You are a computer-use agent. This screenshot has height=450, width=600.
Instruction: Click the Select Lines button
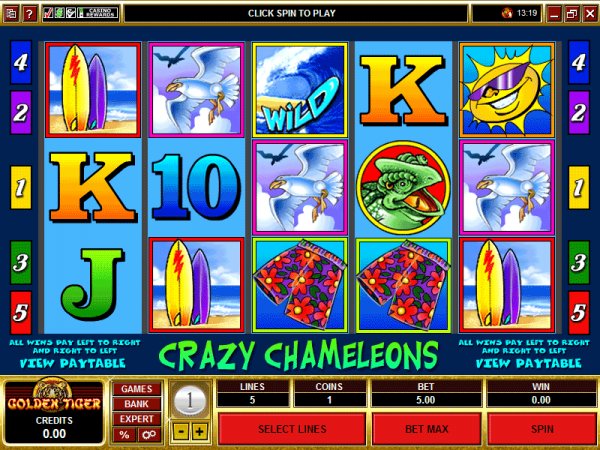(x=292, y=429)
